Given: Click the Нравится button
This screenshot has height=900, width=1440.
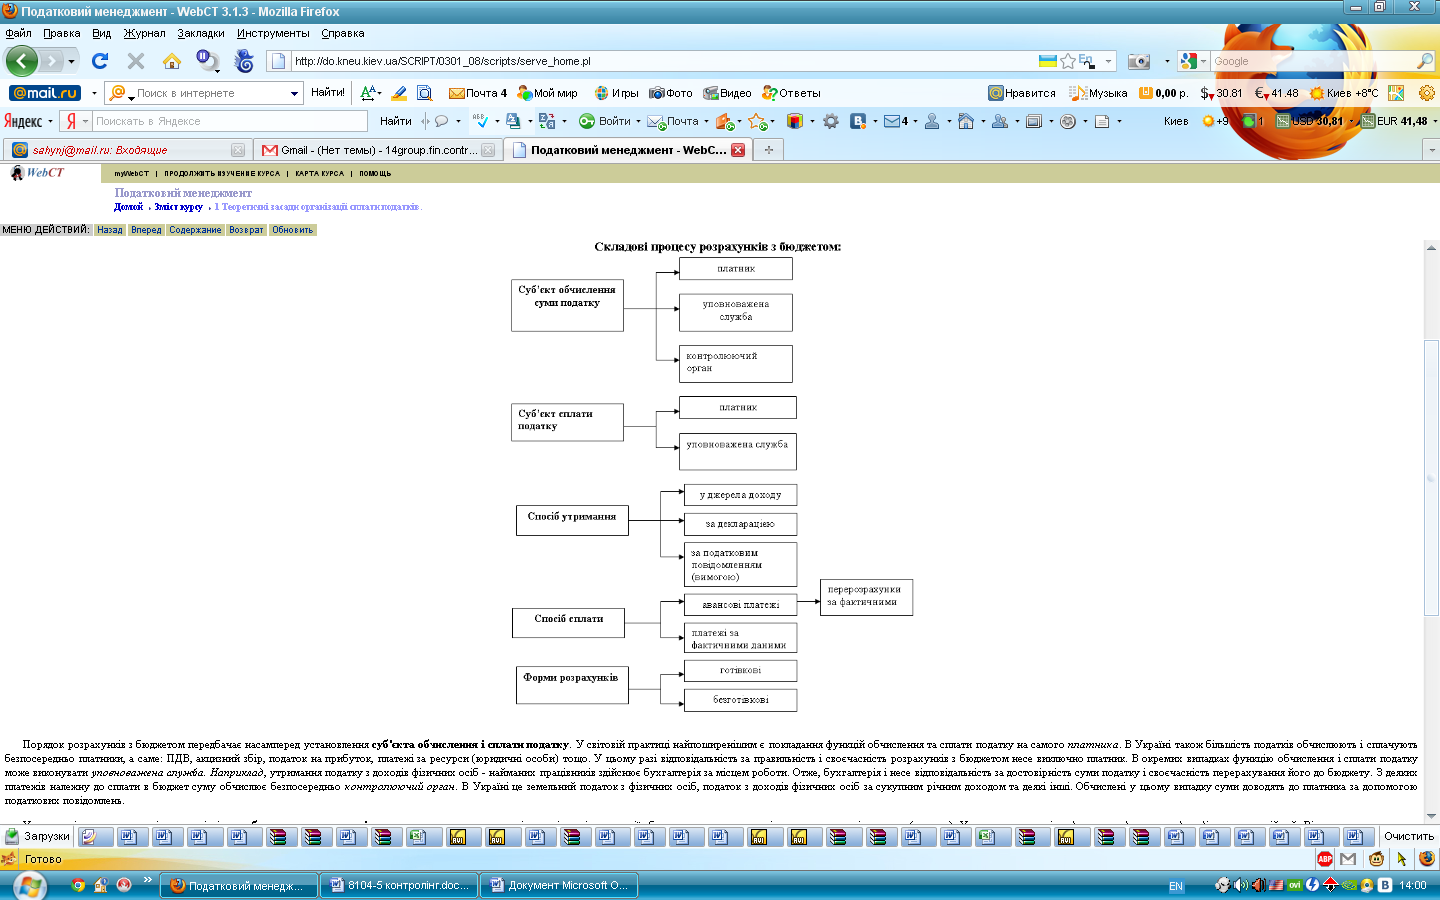Looking at the screenshot, I should (x=1022, y=93).
